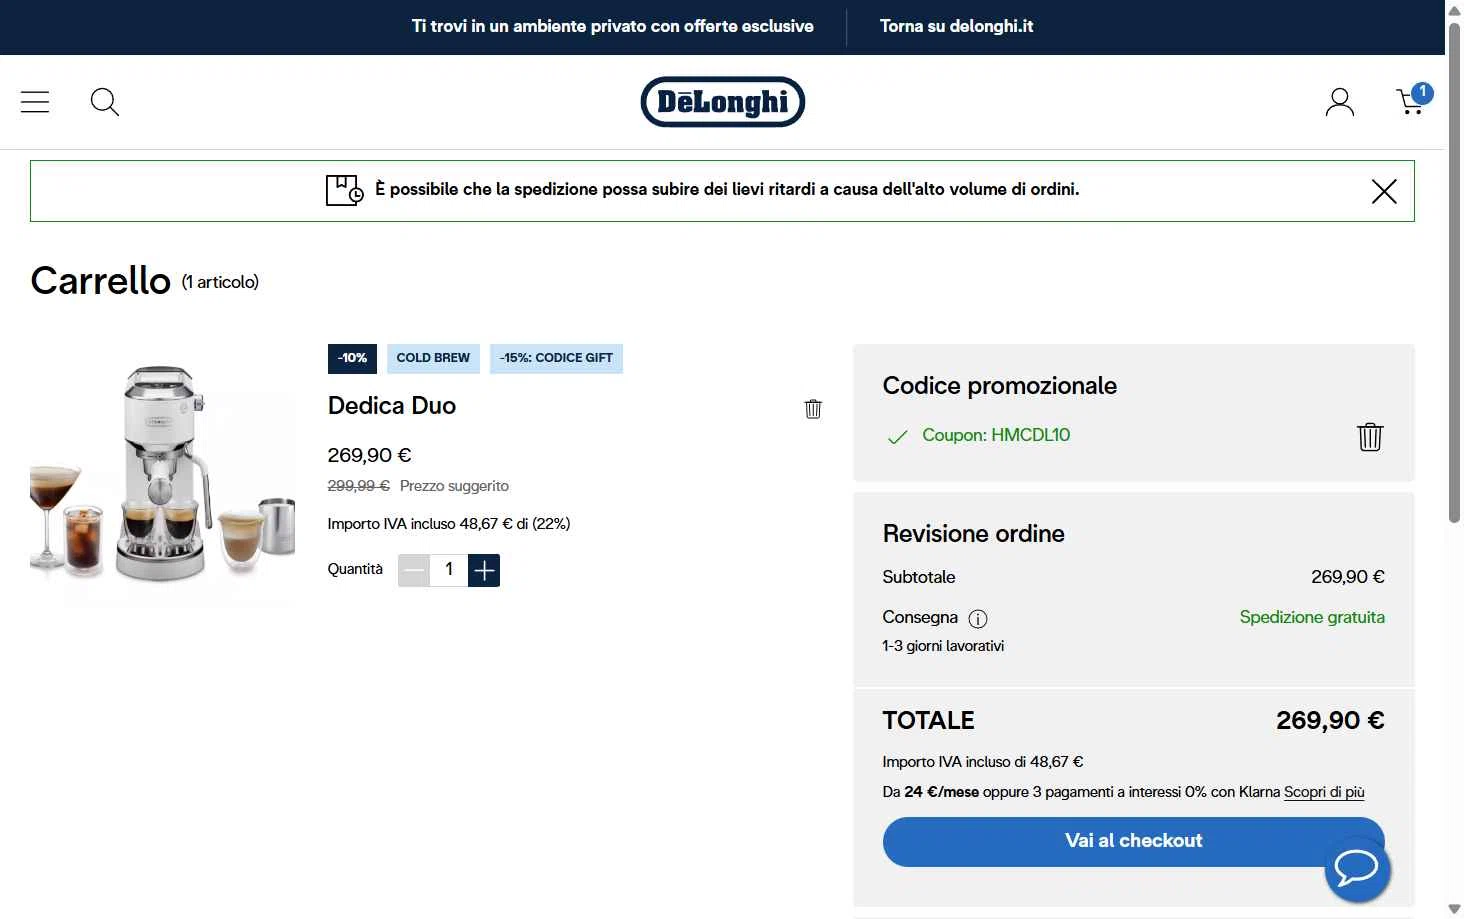Open the hamburger navigation menu
The height and width of the screenshot is (919, 1464).
tap(35, 102)
